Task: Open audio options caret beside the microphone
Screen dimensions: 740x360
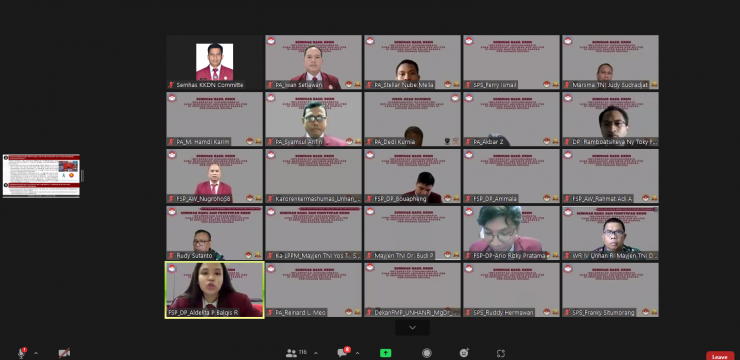Action: coord(36,353)
